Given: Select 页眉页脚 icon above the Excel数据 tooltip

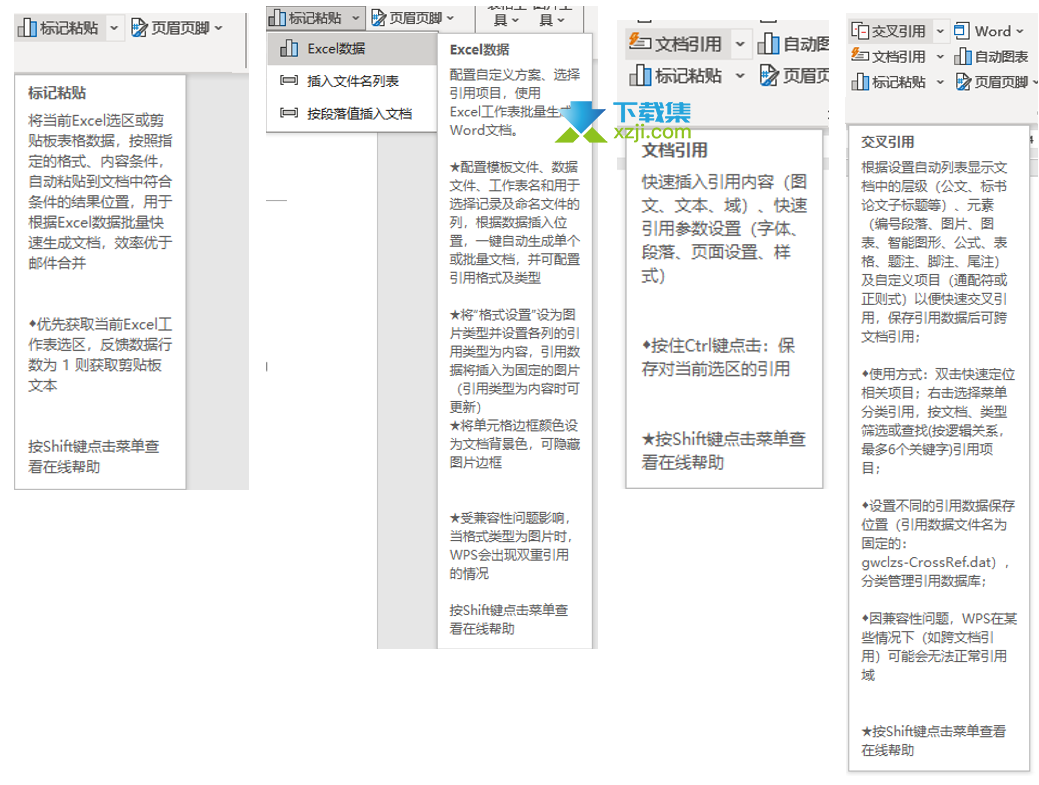Looking at the screenshot, I should [378, 18].
